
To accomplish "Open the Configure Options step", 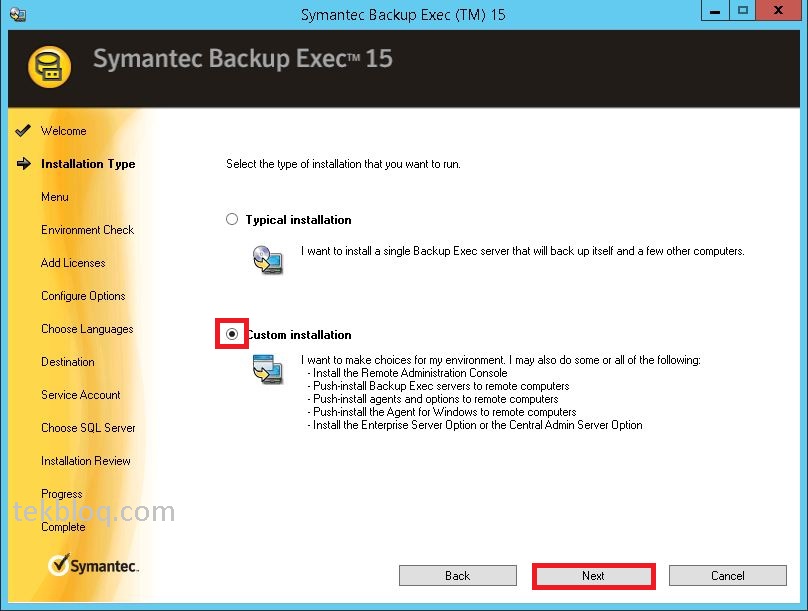I will 83,296.
